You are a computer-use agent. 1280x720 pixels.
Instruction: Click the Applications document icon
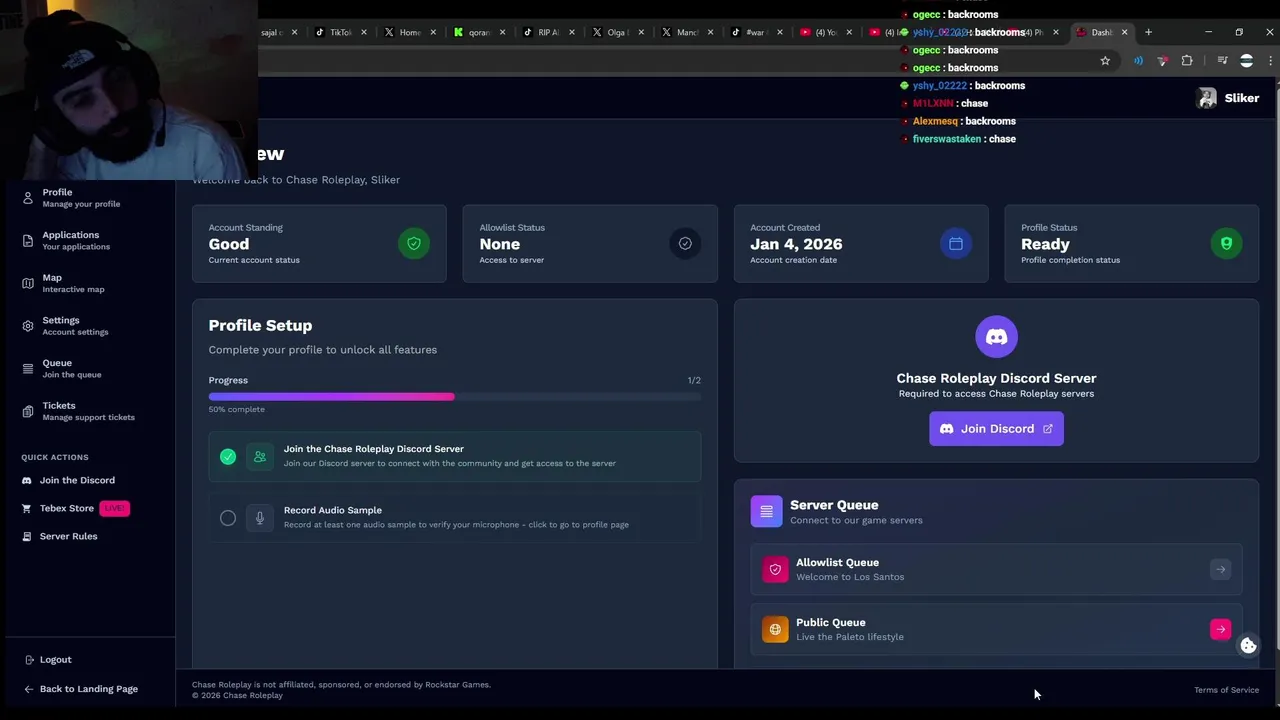click(28, 241)
